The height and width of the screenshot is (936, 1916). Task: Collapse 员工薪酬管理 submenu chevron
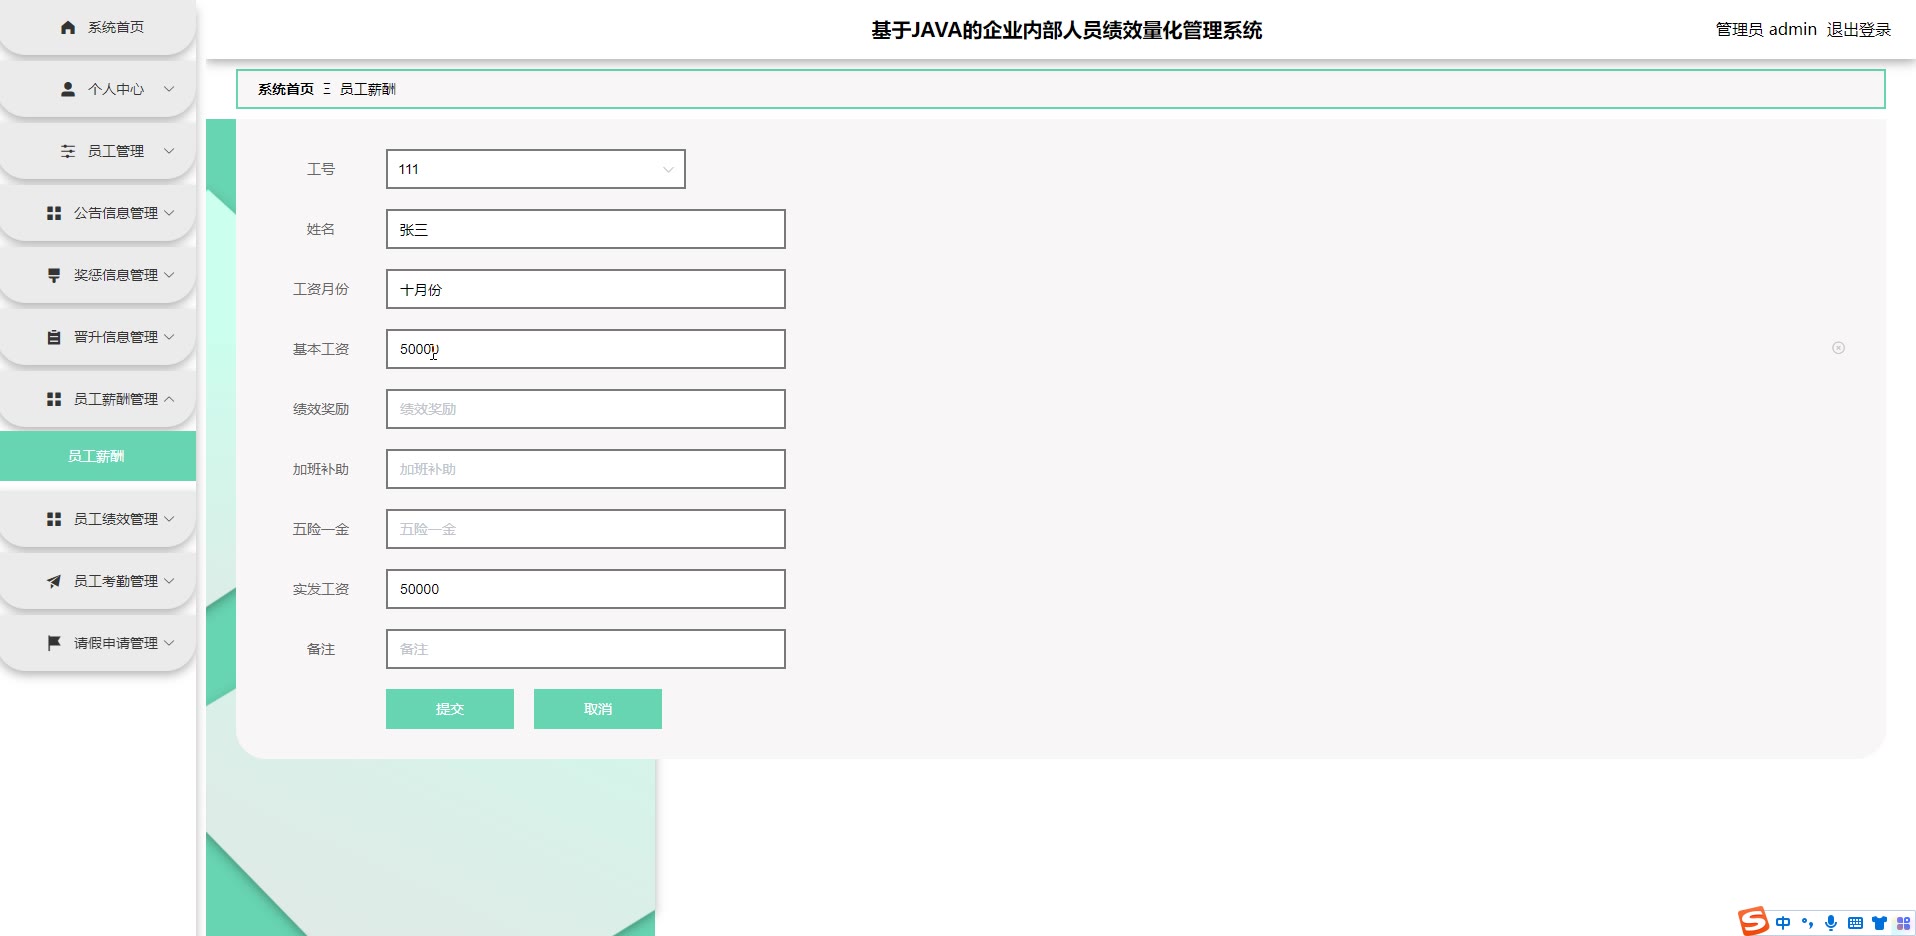169,399
